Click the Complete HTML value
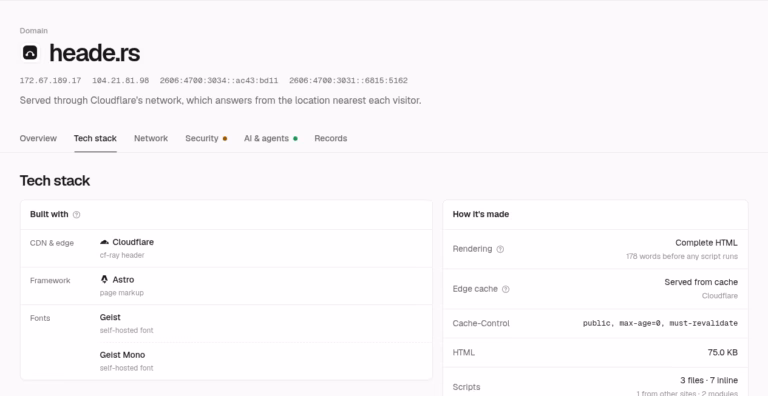The width and height of the screenshot is (768, 396). point(706,243)
